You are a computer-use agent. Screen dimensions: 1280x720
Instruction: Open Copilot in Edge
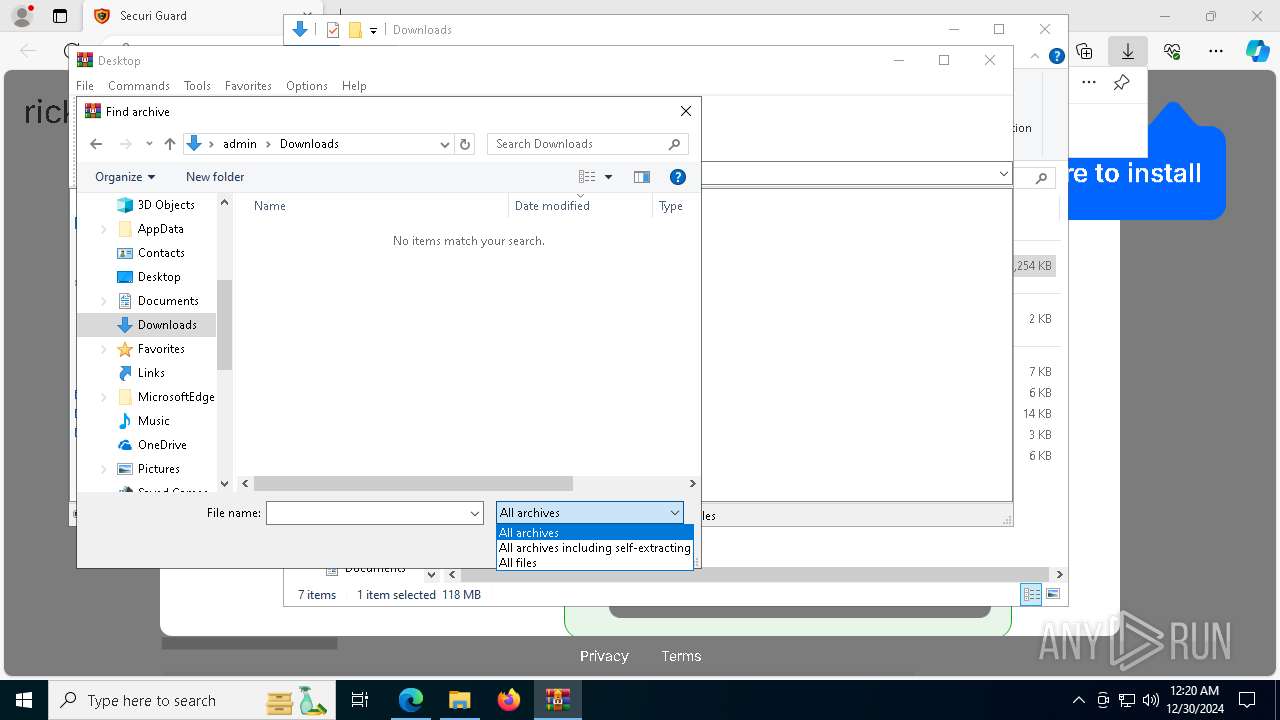click(x=1257, y=51)
